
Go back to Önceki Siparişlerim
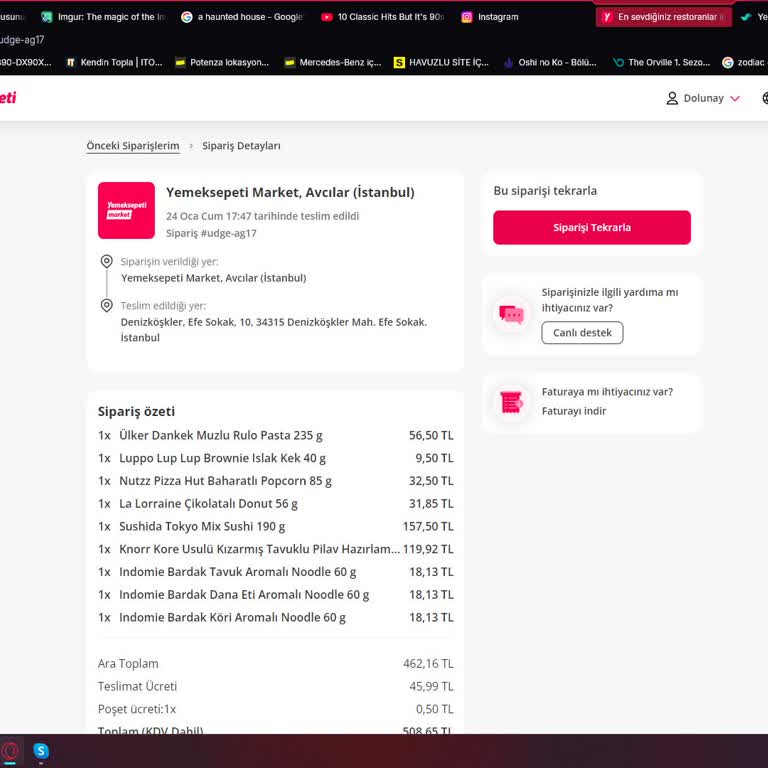133,146
